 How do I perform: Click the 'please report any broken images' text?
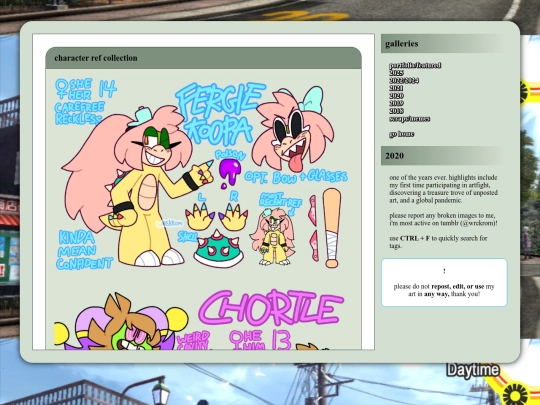444,219
